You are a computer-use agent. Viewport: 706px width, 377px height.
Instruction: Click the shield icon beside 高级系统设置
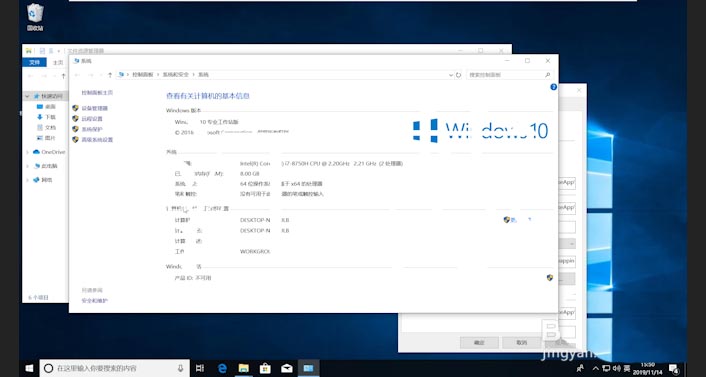click(x=75, y=140)
